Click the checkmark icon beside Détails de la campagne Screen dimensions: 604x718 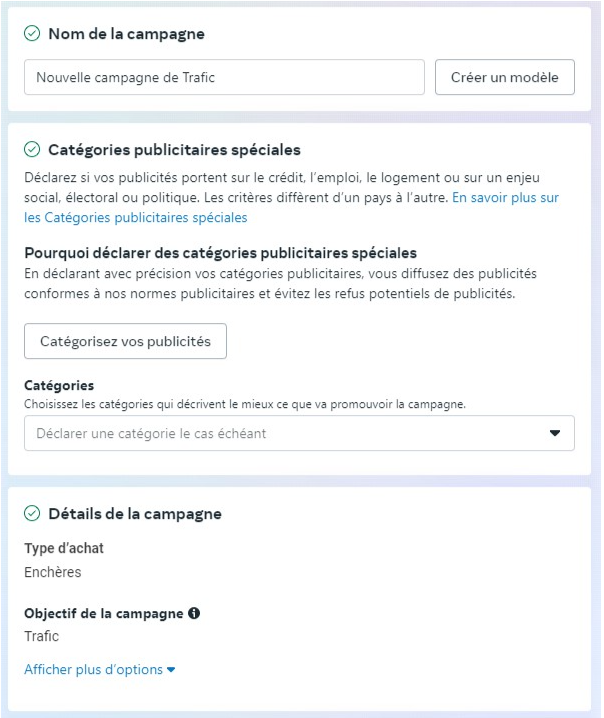tap(32, 514)
